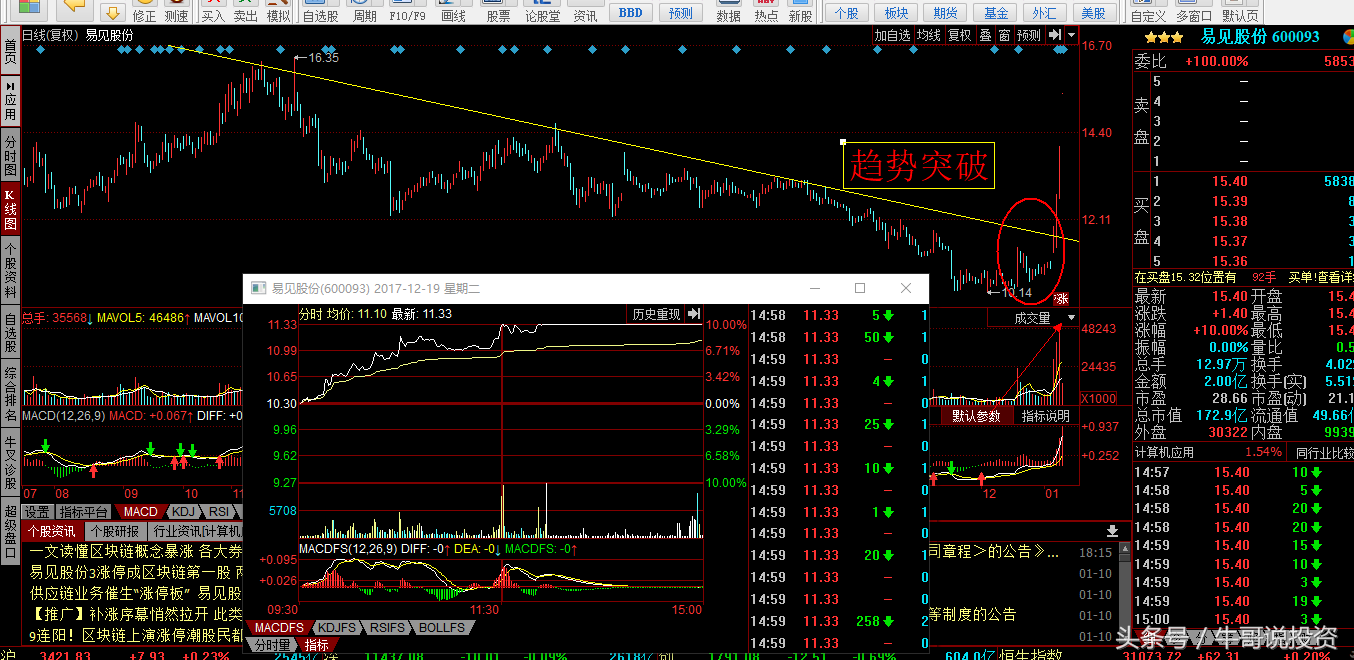Image resolution: width=1354 pixels, height=660 pixels.
Task: Open the 首页 side tab
Action: click(10, 52)
